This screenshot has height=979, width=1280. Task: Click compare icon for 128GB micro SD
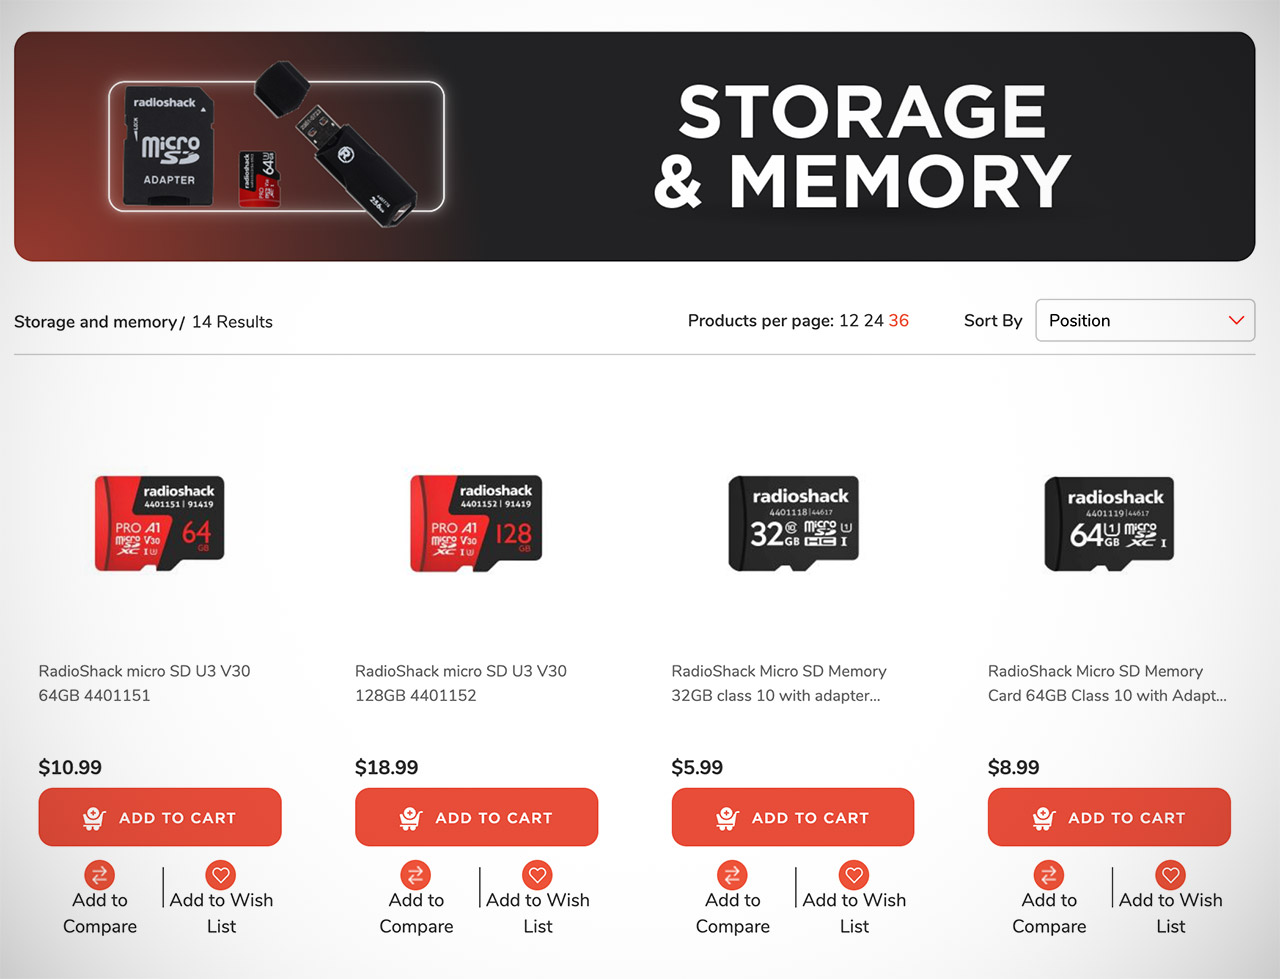(x=416, y=875)
